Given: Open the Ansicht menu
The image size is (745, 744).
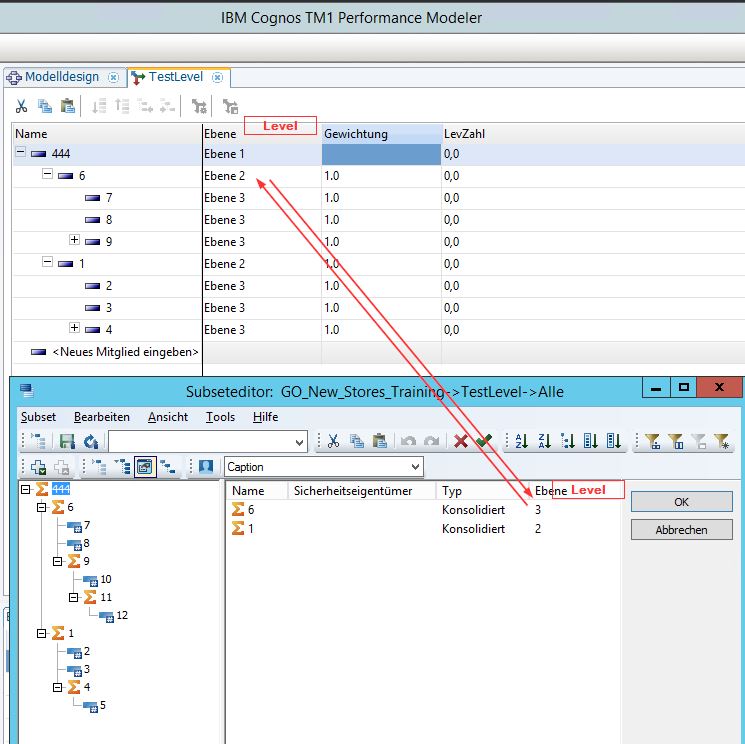Looking at the screenshot, I should [x=168, y=417].
